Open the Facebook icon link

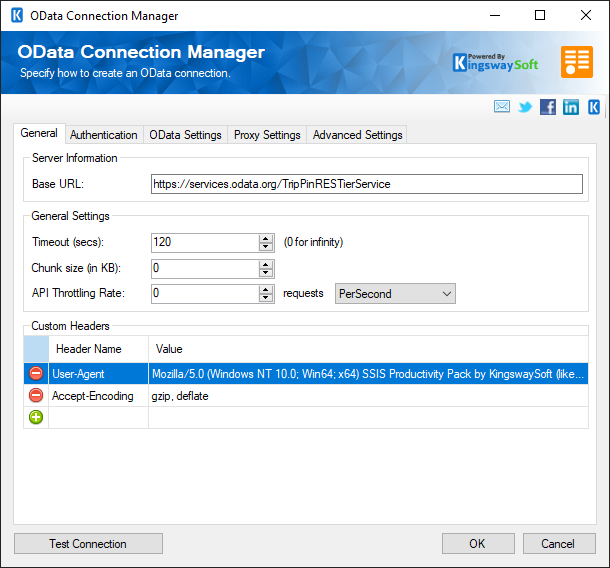point(548,107)
